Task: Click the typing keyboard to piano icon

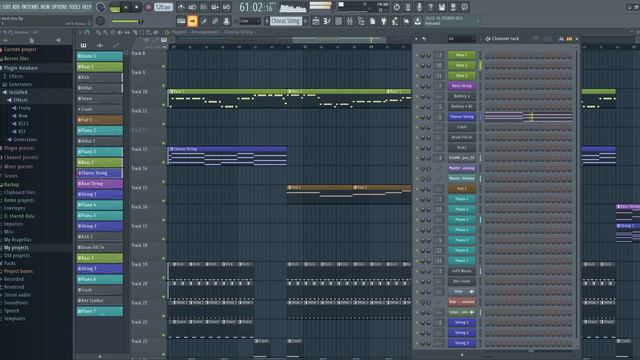Action: pos(181,21)
